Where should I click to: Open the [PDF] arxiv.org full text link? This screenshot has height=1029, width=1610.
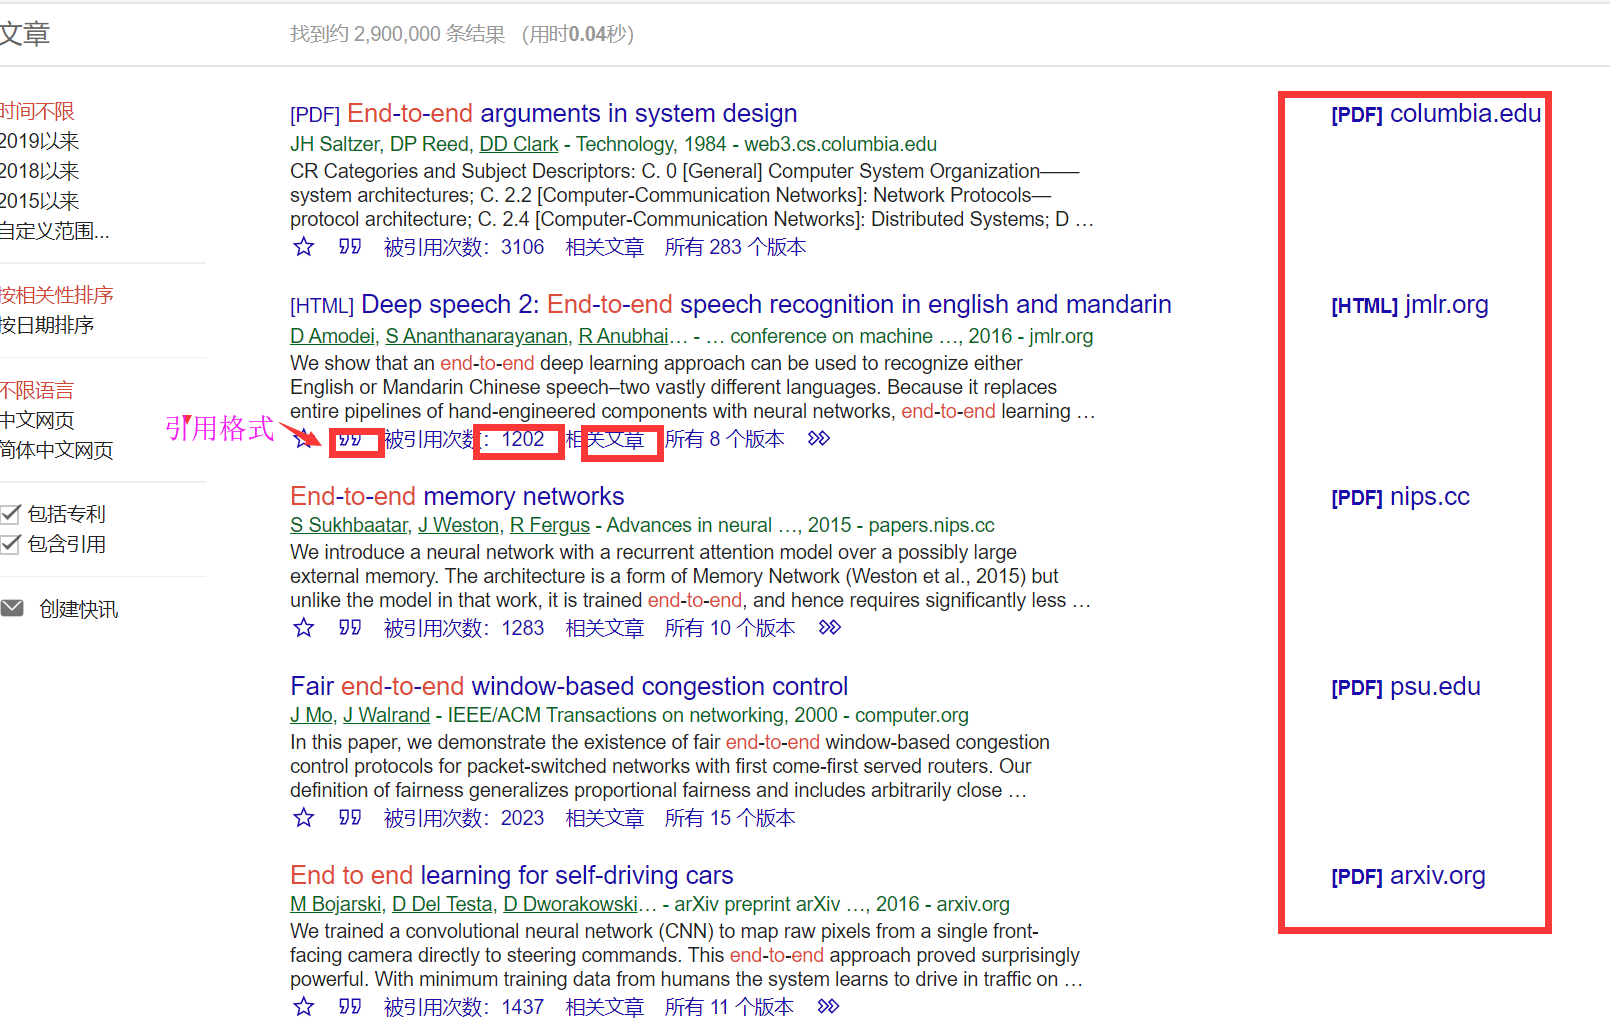(x=1408, y=875)
